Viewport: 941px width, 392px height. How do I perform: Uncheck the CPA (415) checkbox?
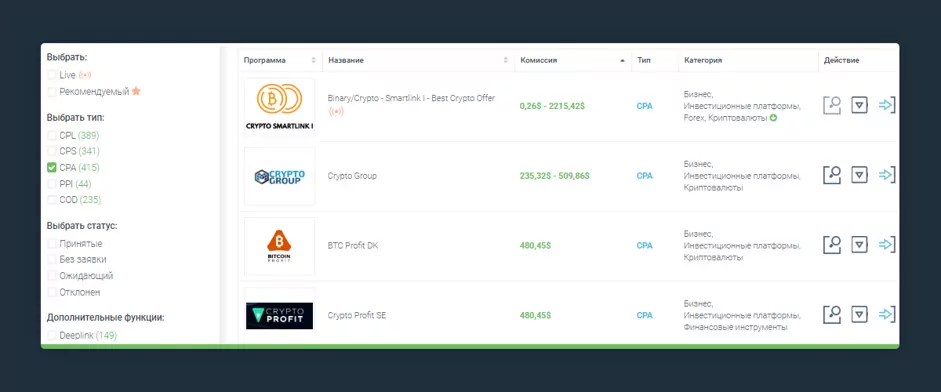pos(52,167)
